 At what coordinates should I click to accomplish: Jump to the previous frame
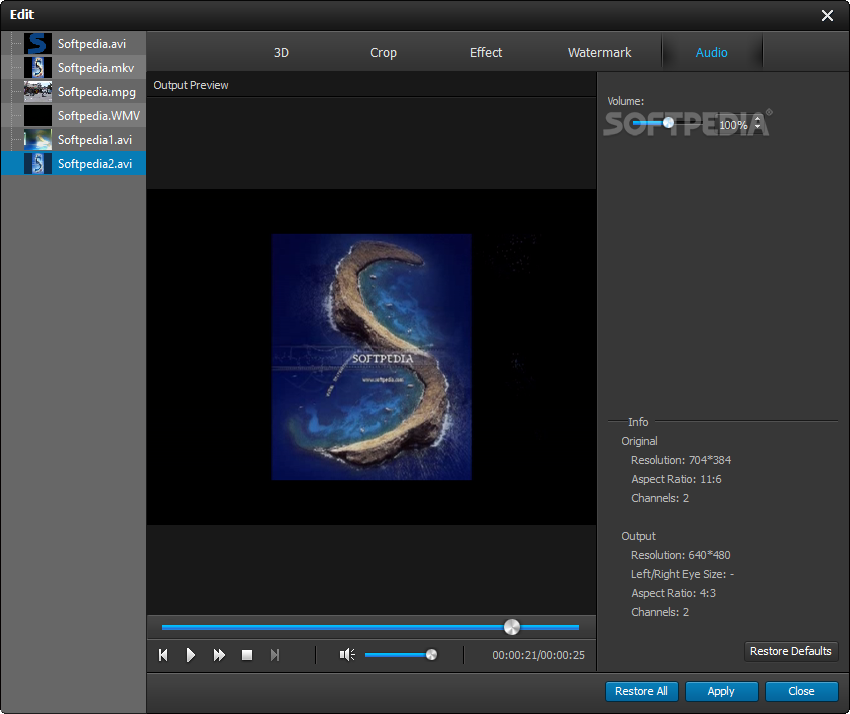pyautogui.click(x=163, y=655)
